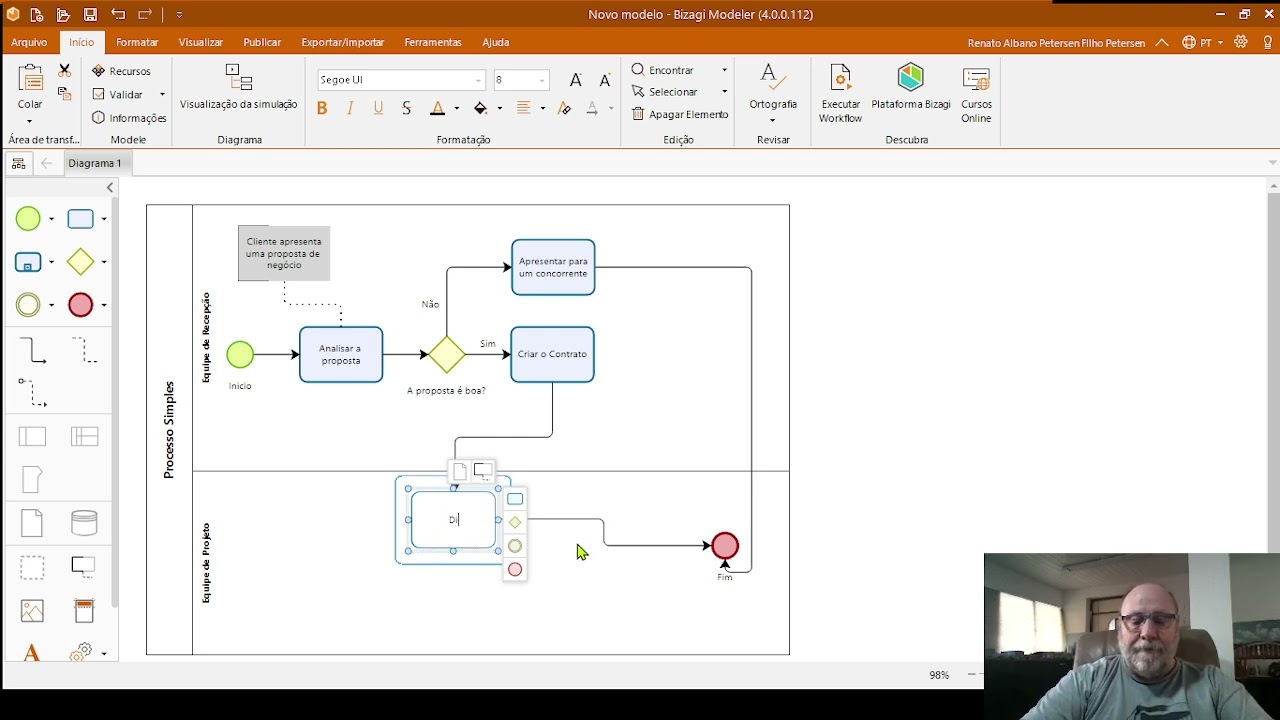Select the Data Store cylinder shape

click(x=84, y=523)
